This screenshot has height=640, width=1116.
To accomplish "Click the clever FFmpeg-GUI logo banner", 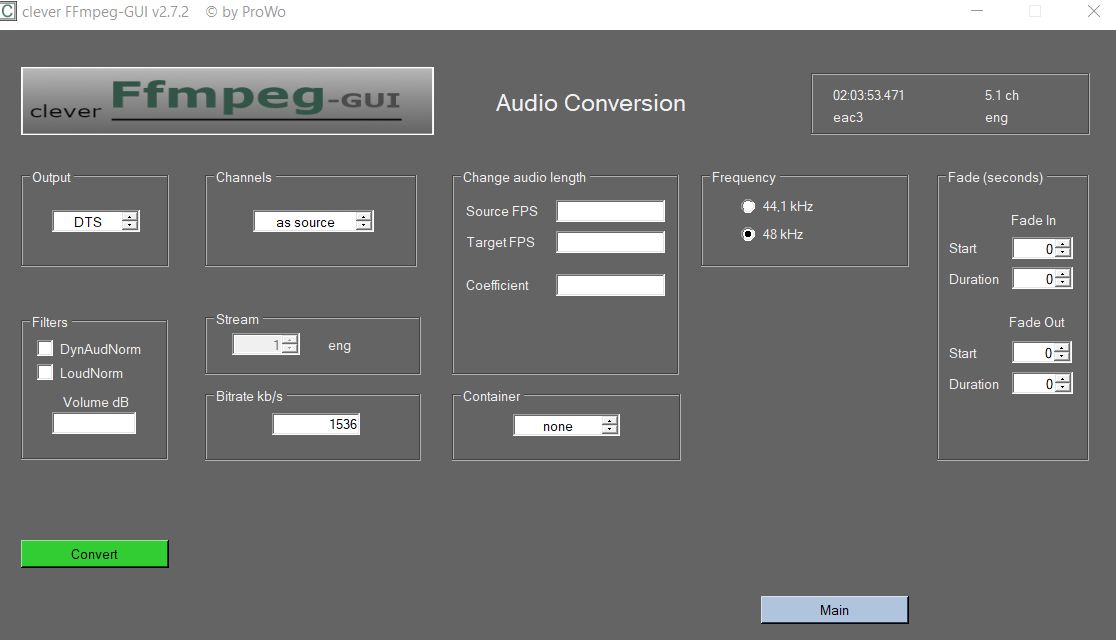I will coord(227,101).
